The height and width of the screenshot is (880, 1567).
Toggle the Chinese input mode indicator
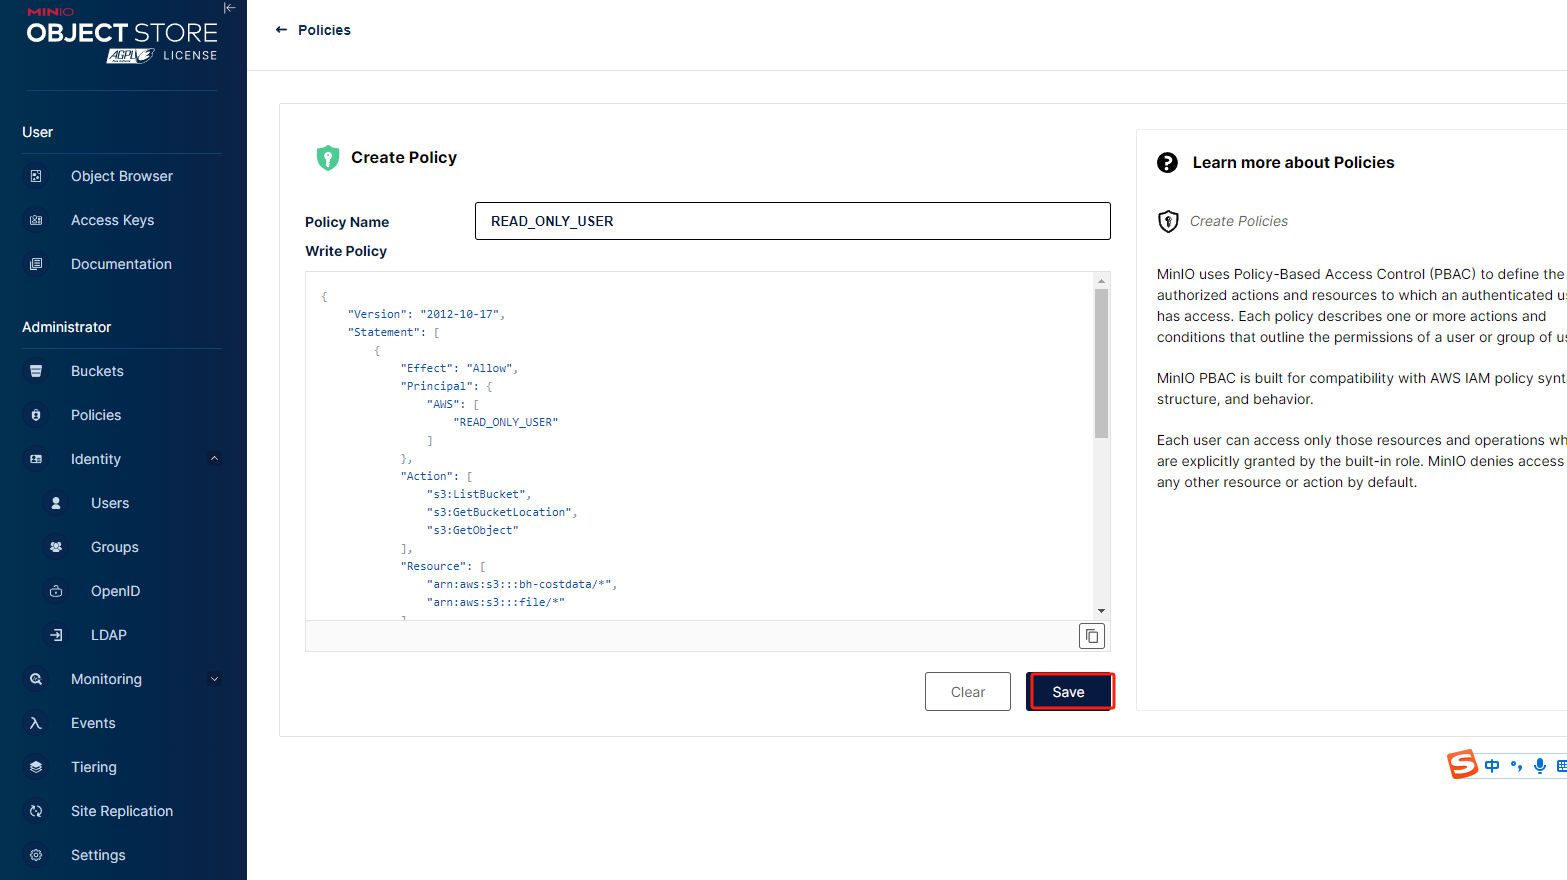[x=1492, y=766]
